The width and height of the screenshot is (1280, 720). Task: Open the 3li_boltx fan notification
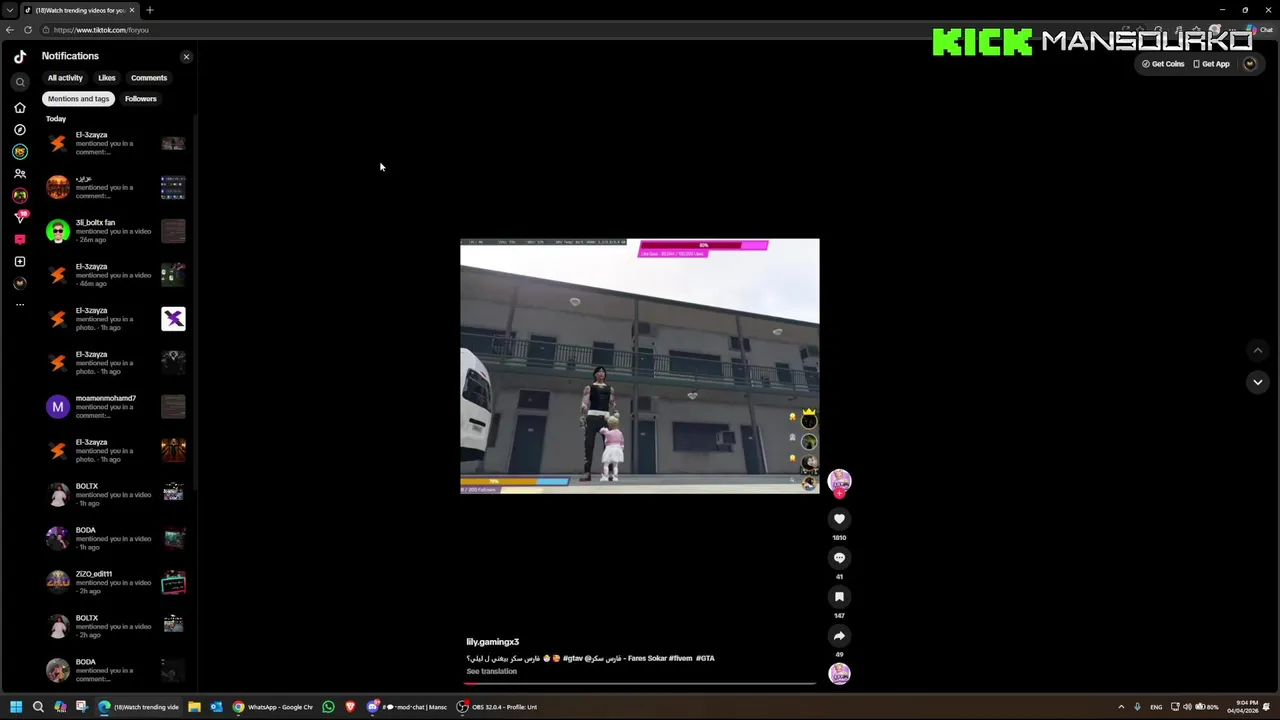coord(116,231)
